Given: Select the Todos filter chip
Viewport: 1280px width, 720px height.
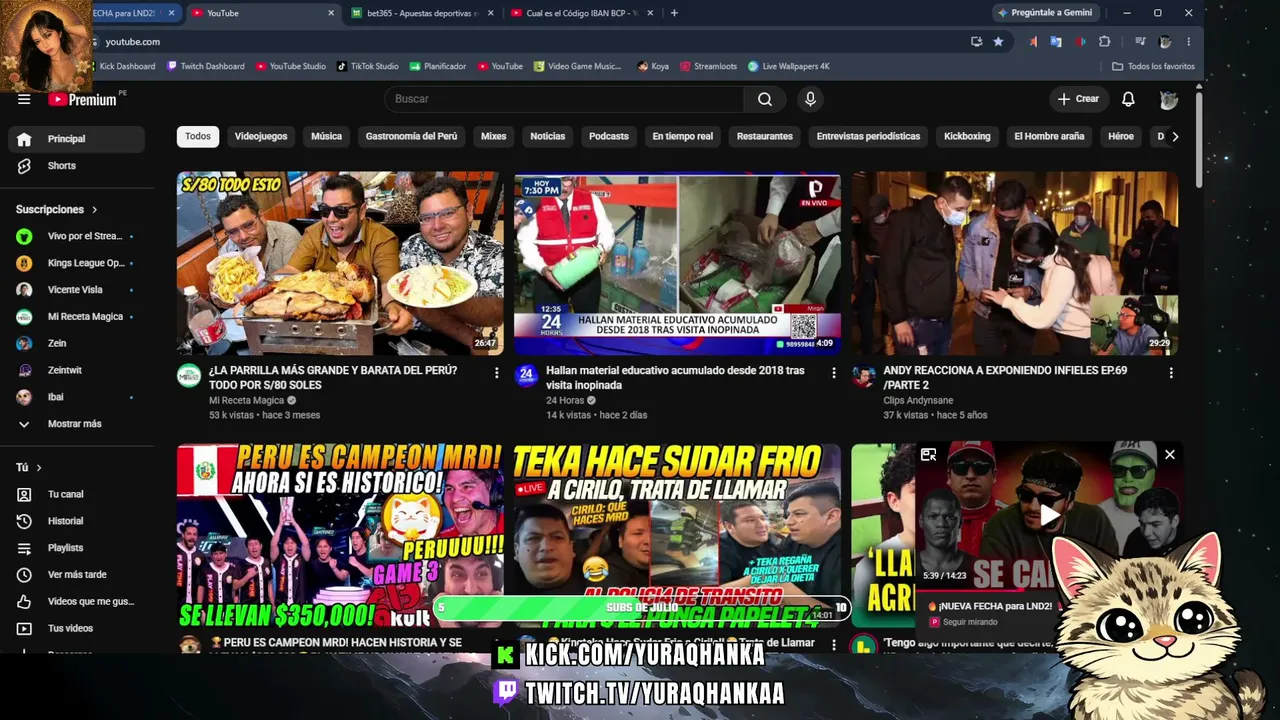Looking at the screenshot, I should (x=198, y=137).
